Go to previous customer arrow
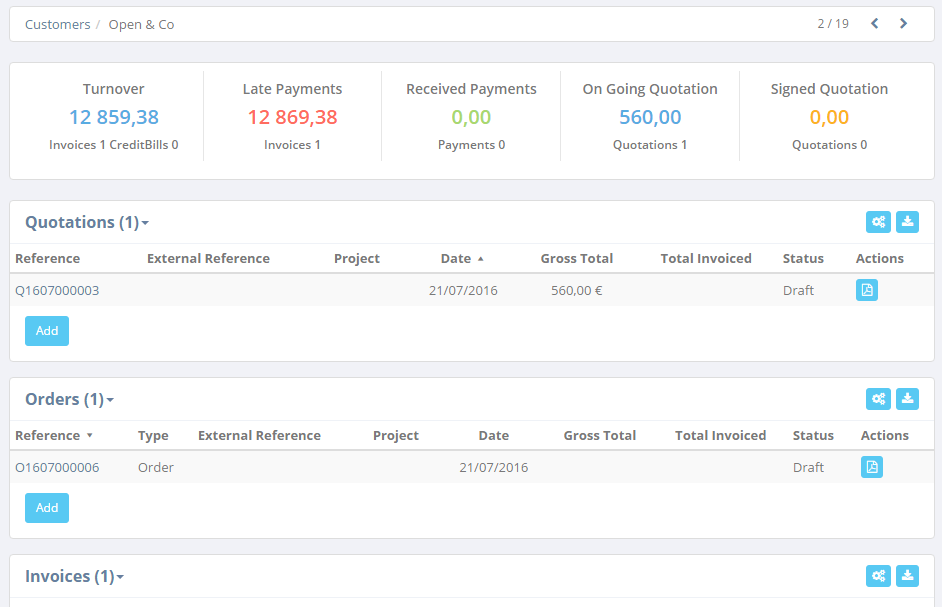 point(875,23)
